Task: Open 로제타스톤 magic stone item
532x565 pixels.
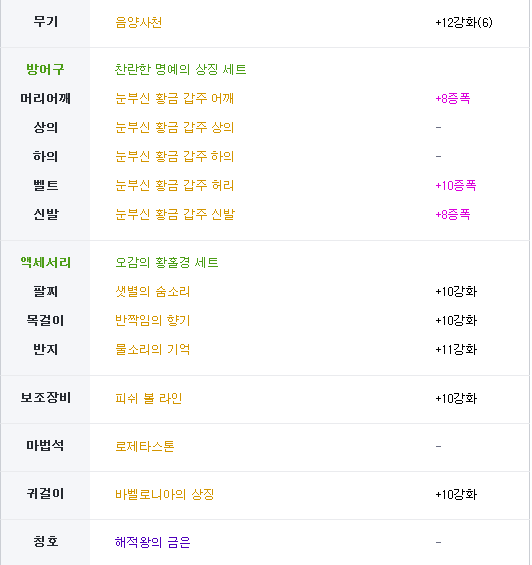Action: 145,446
